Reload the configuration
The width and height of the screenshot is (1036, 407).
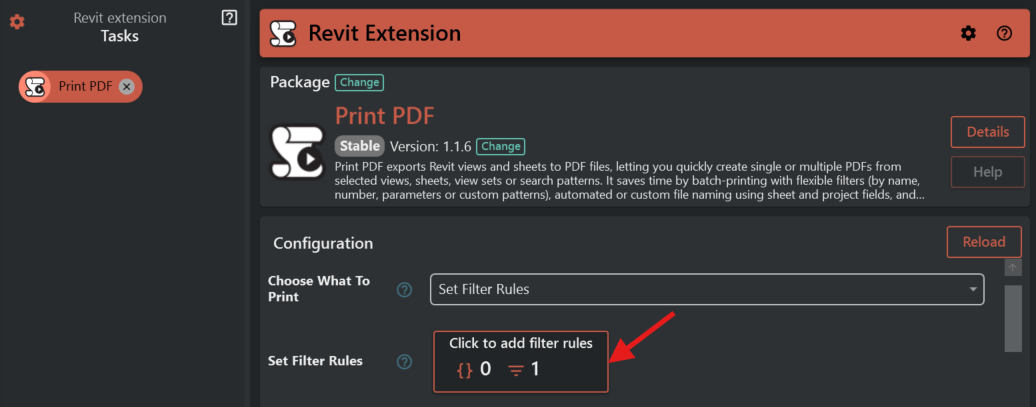coord(983,242)
